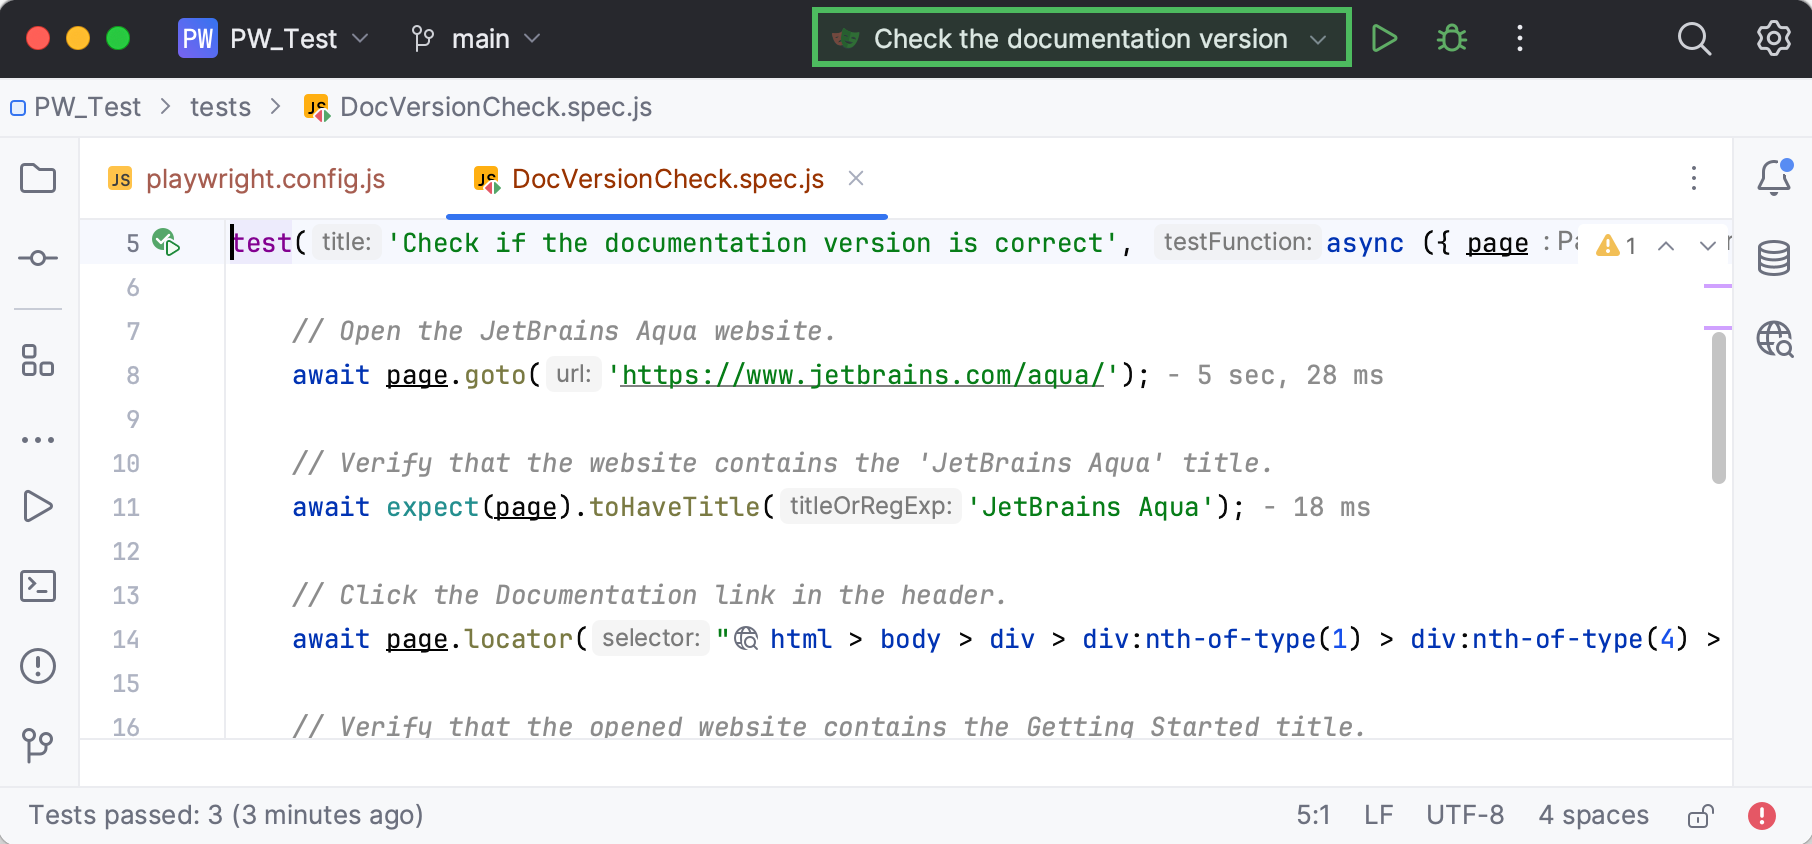Open Commit tool window
This screenshot has height=844, width=1812.
coord(38,258)
